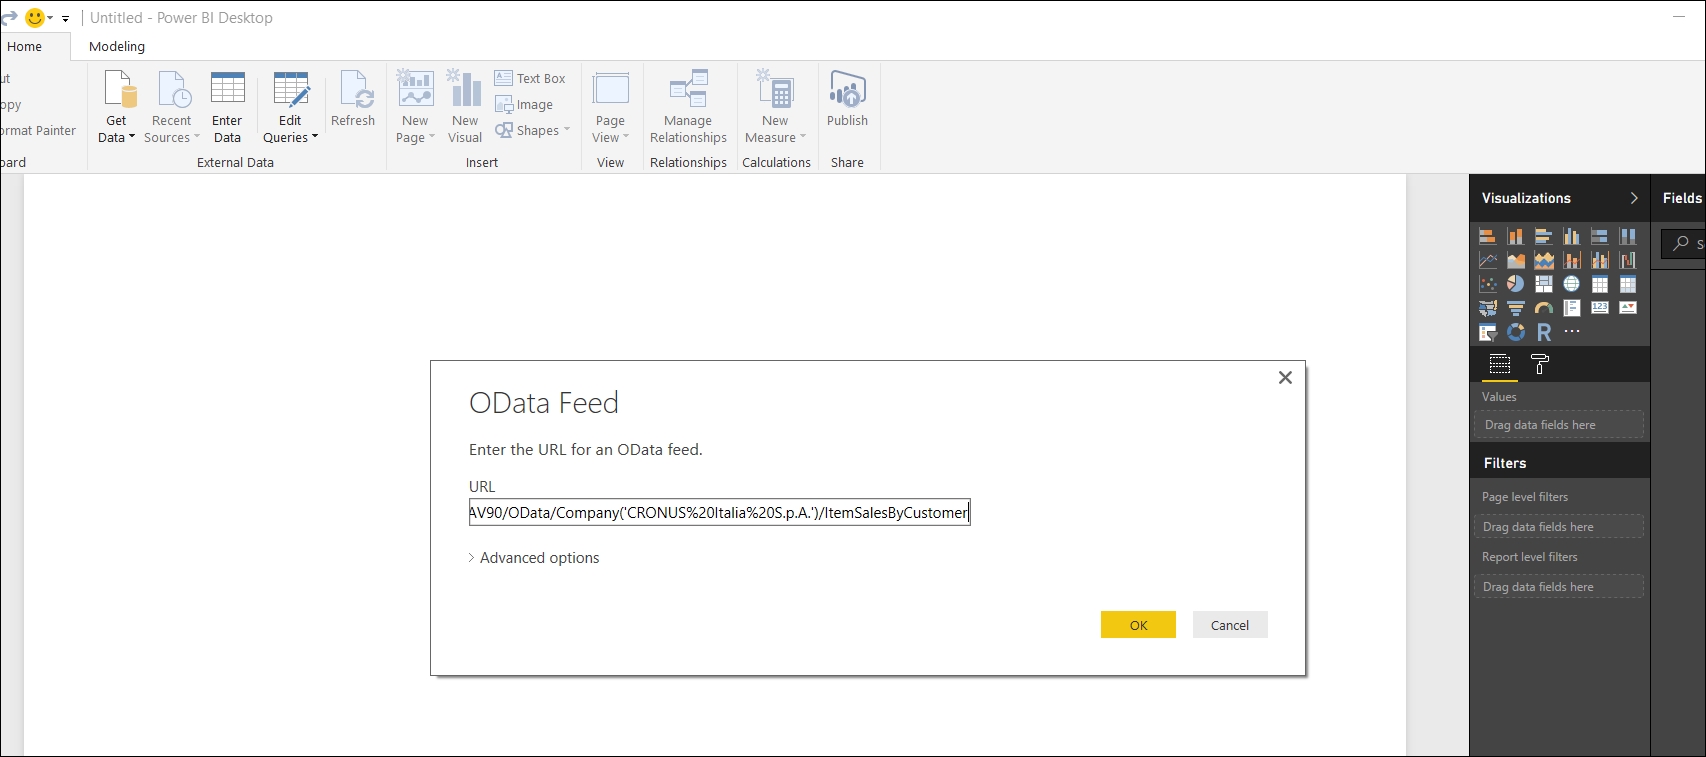Click the Fields search box
The image size is (1706, 757).
1685,243
